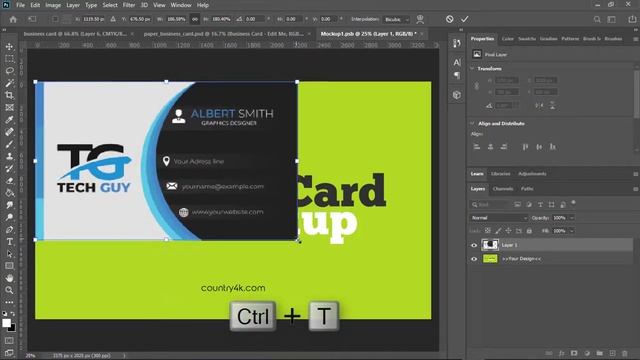Viewport: 640px width, 360px height.
Task: Align left edges button
Action: click(476, 147)
